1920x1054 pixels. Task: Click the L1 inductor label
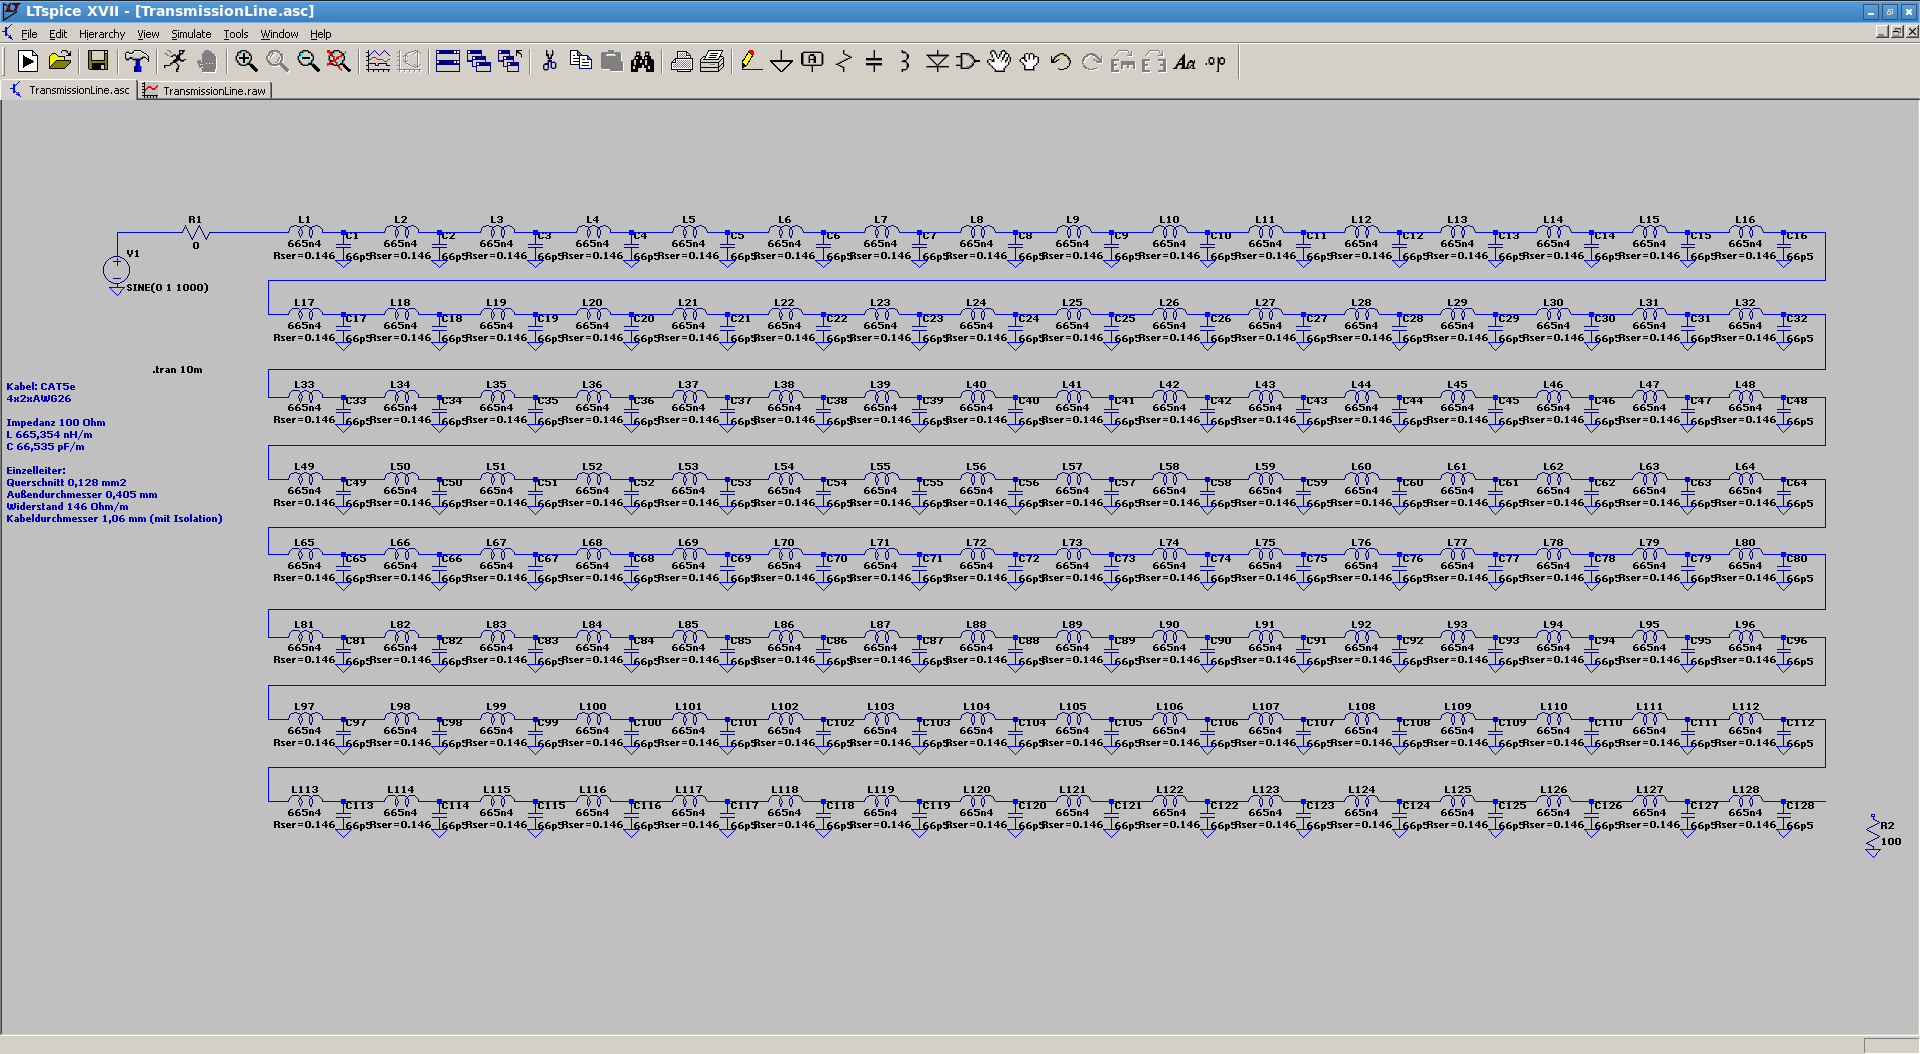(304, 219)
